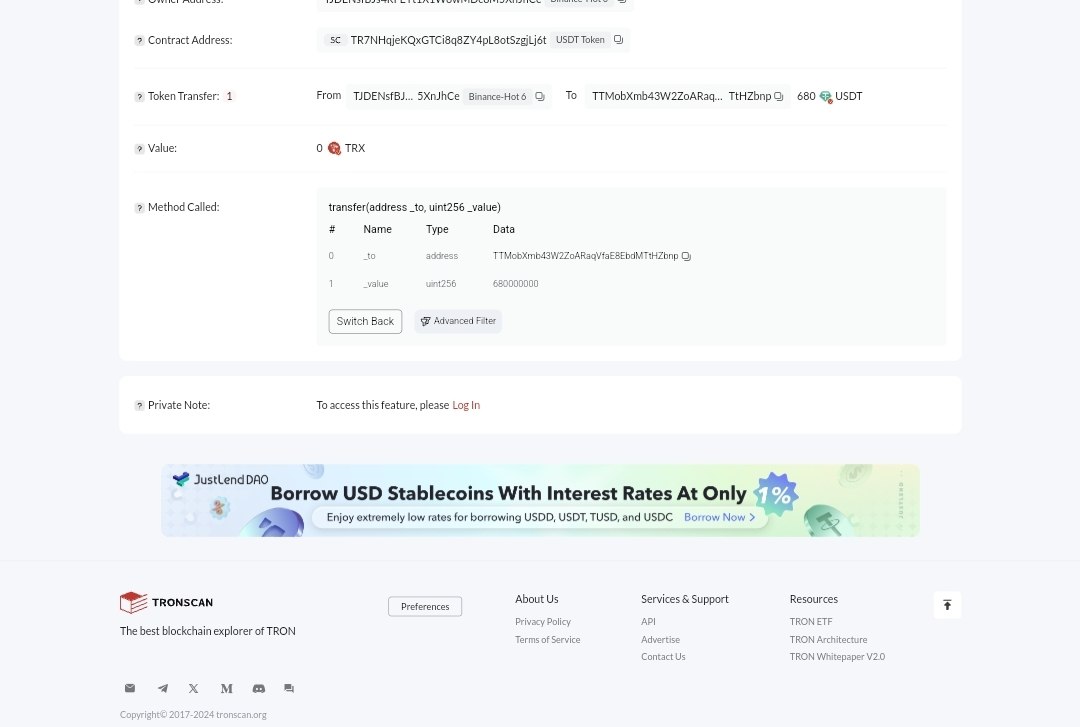
Task: Click the Log In link
Action: pos(466,405)
